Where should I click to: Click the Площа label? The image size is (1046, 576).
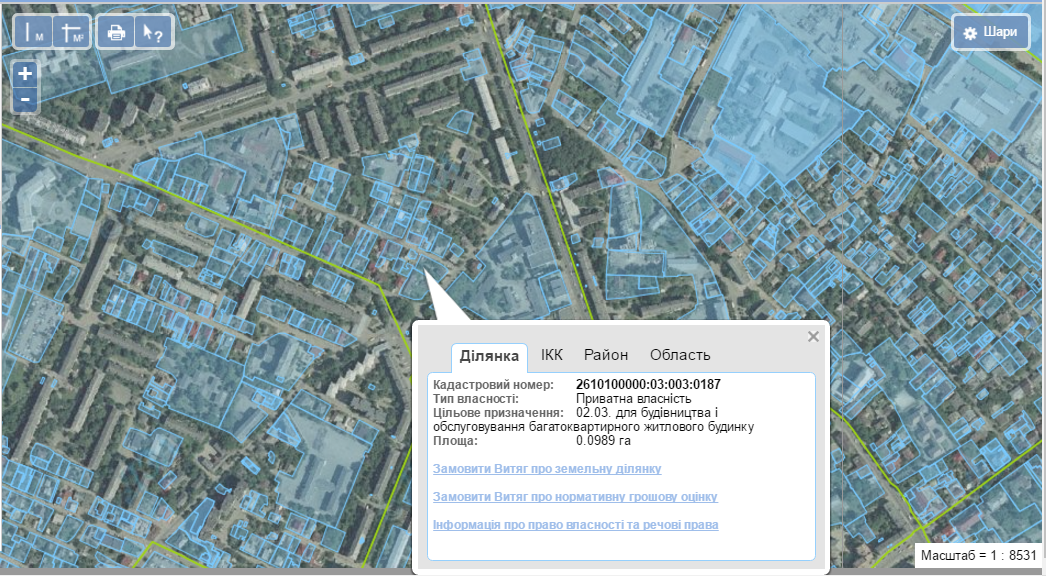(x=455, y=441)
